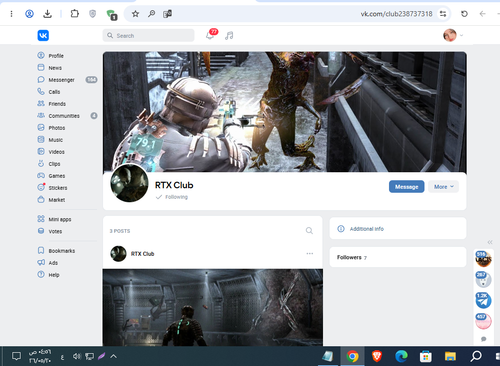Image resolution: width=500 pixels, height=366 pixels.
Task: Open the browser profile account icon
Action: point(29,14)
